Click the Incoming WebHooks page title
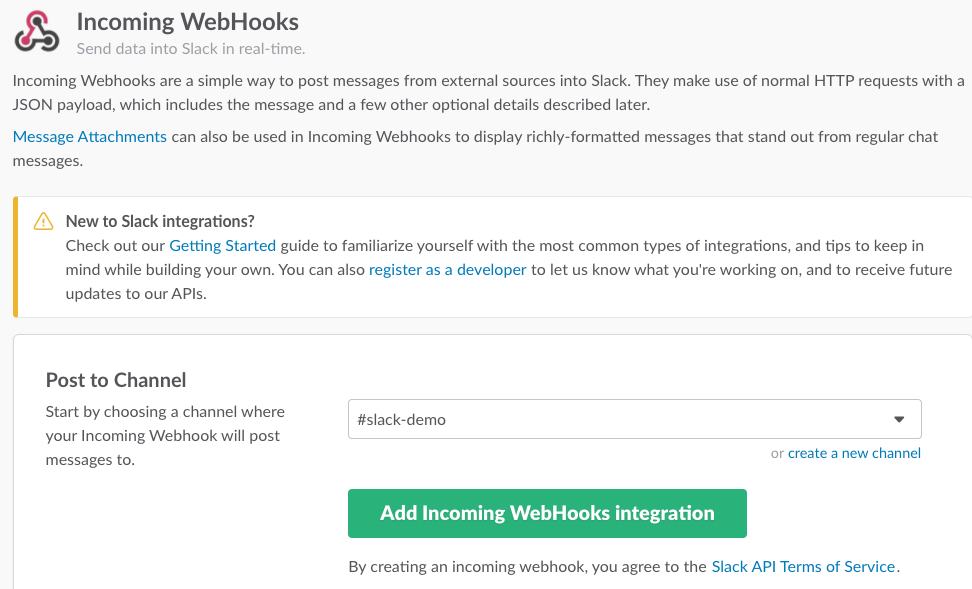Image resolution: width=972 pixels, height=589 pixels. pos(188,21)
